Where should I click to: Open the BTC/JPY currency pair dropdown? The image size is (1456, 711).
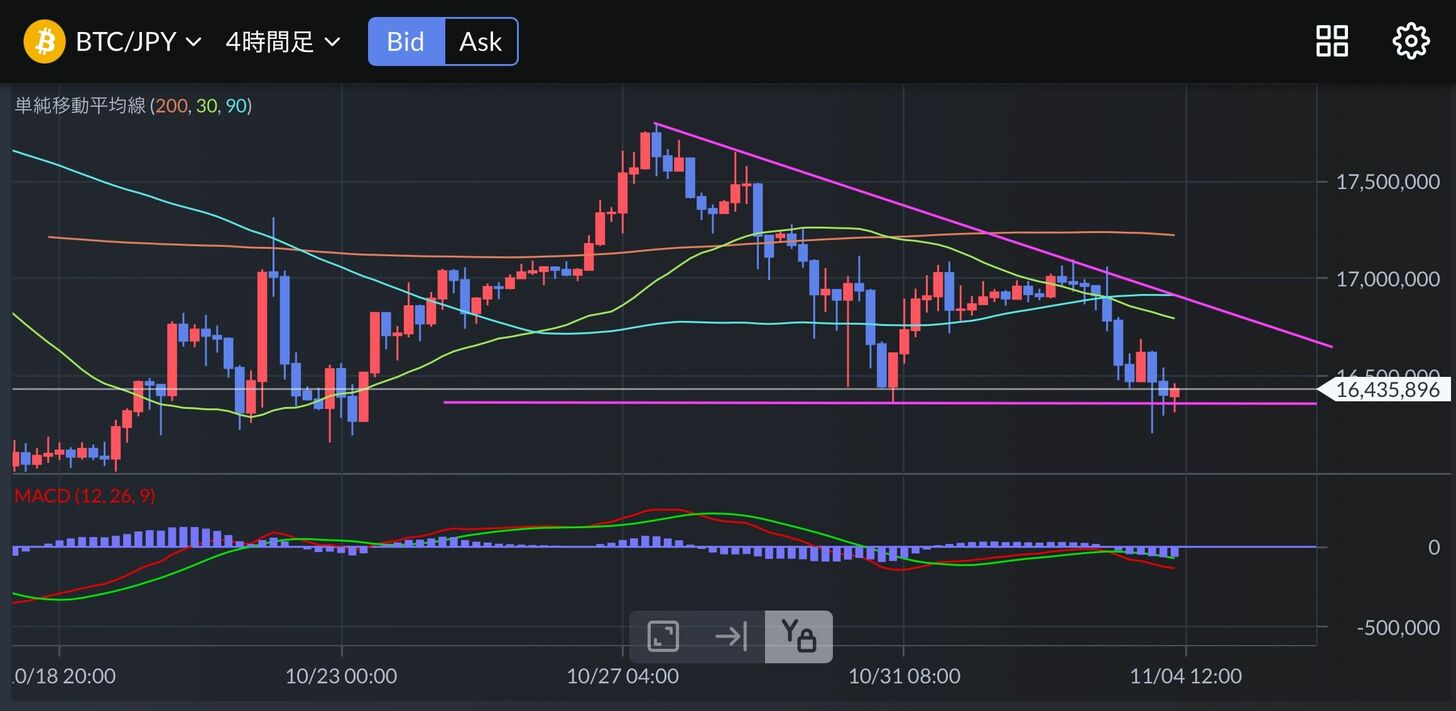[138, 42]
